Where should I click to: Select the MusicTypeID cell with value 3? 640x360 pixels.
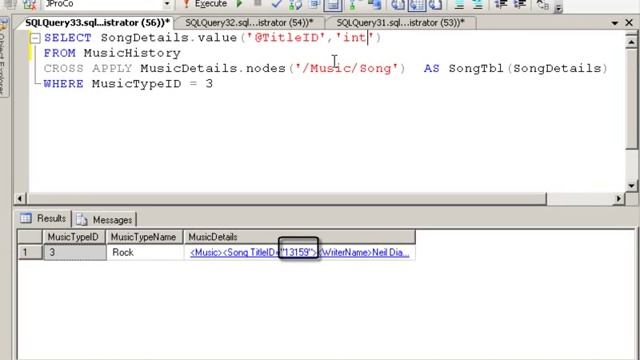74,252
